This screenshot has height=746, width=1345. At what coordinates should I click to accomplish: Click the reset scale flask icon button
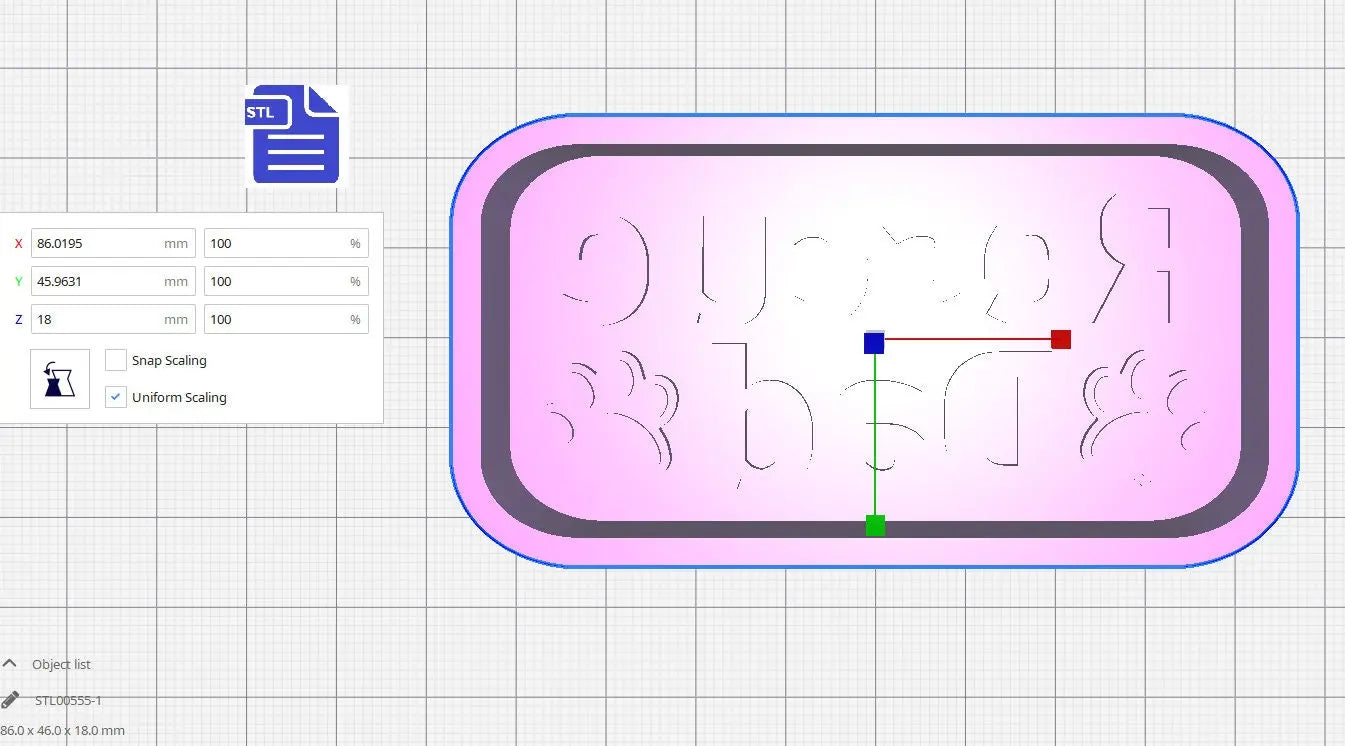(x=60, y=379)
